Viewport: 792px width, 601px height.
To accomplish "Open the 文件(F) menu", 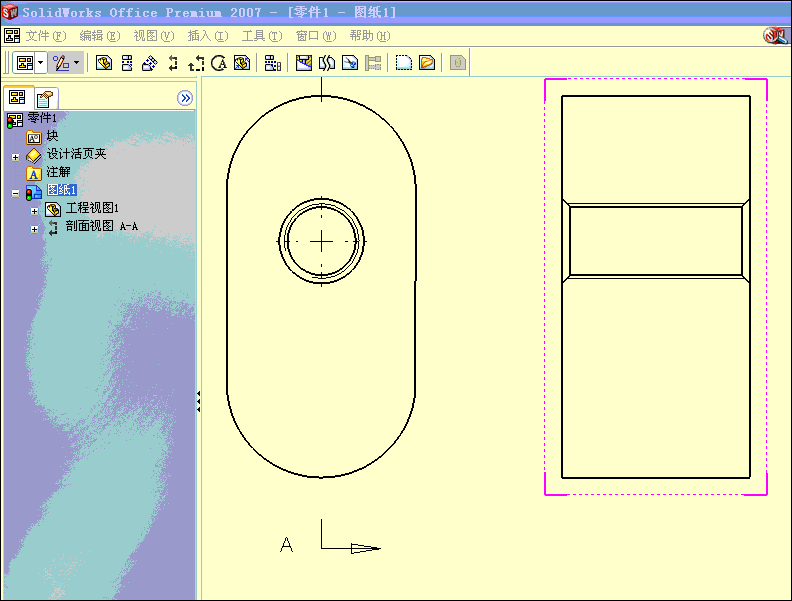I will (46, 36).
